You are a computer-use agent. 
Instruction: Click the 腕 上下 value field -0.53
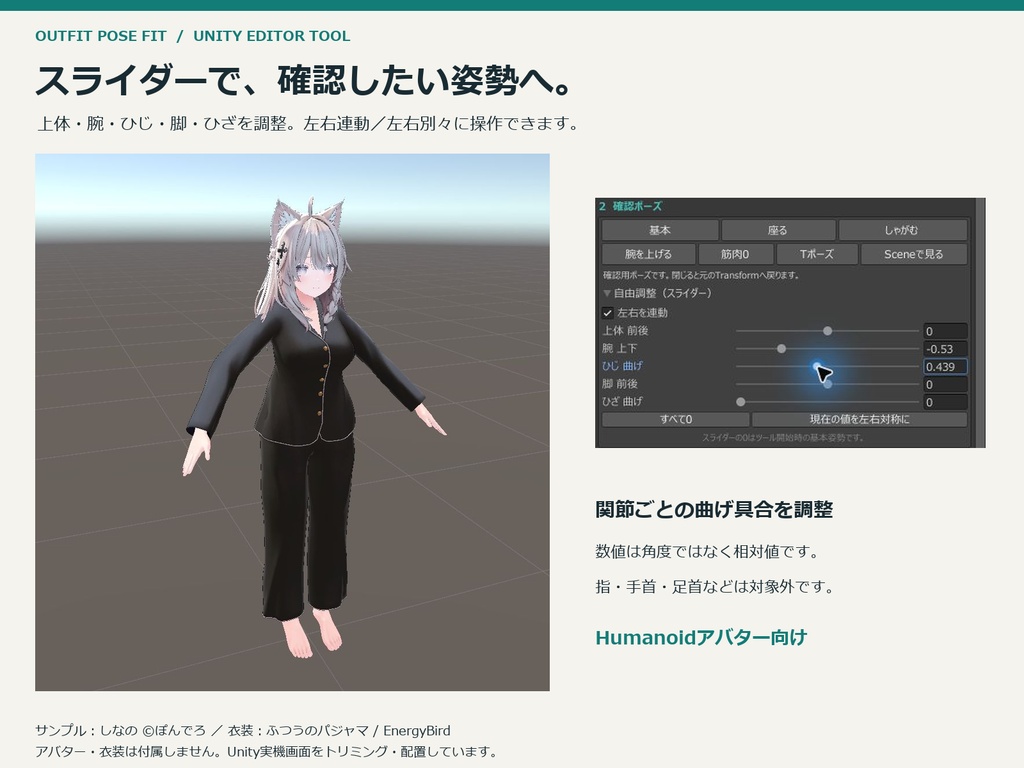945,349
